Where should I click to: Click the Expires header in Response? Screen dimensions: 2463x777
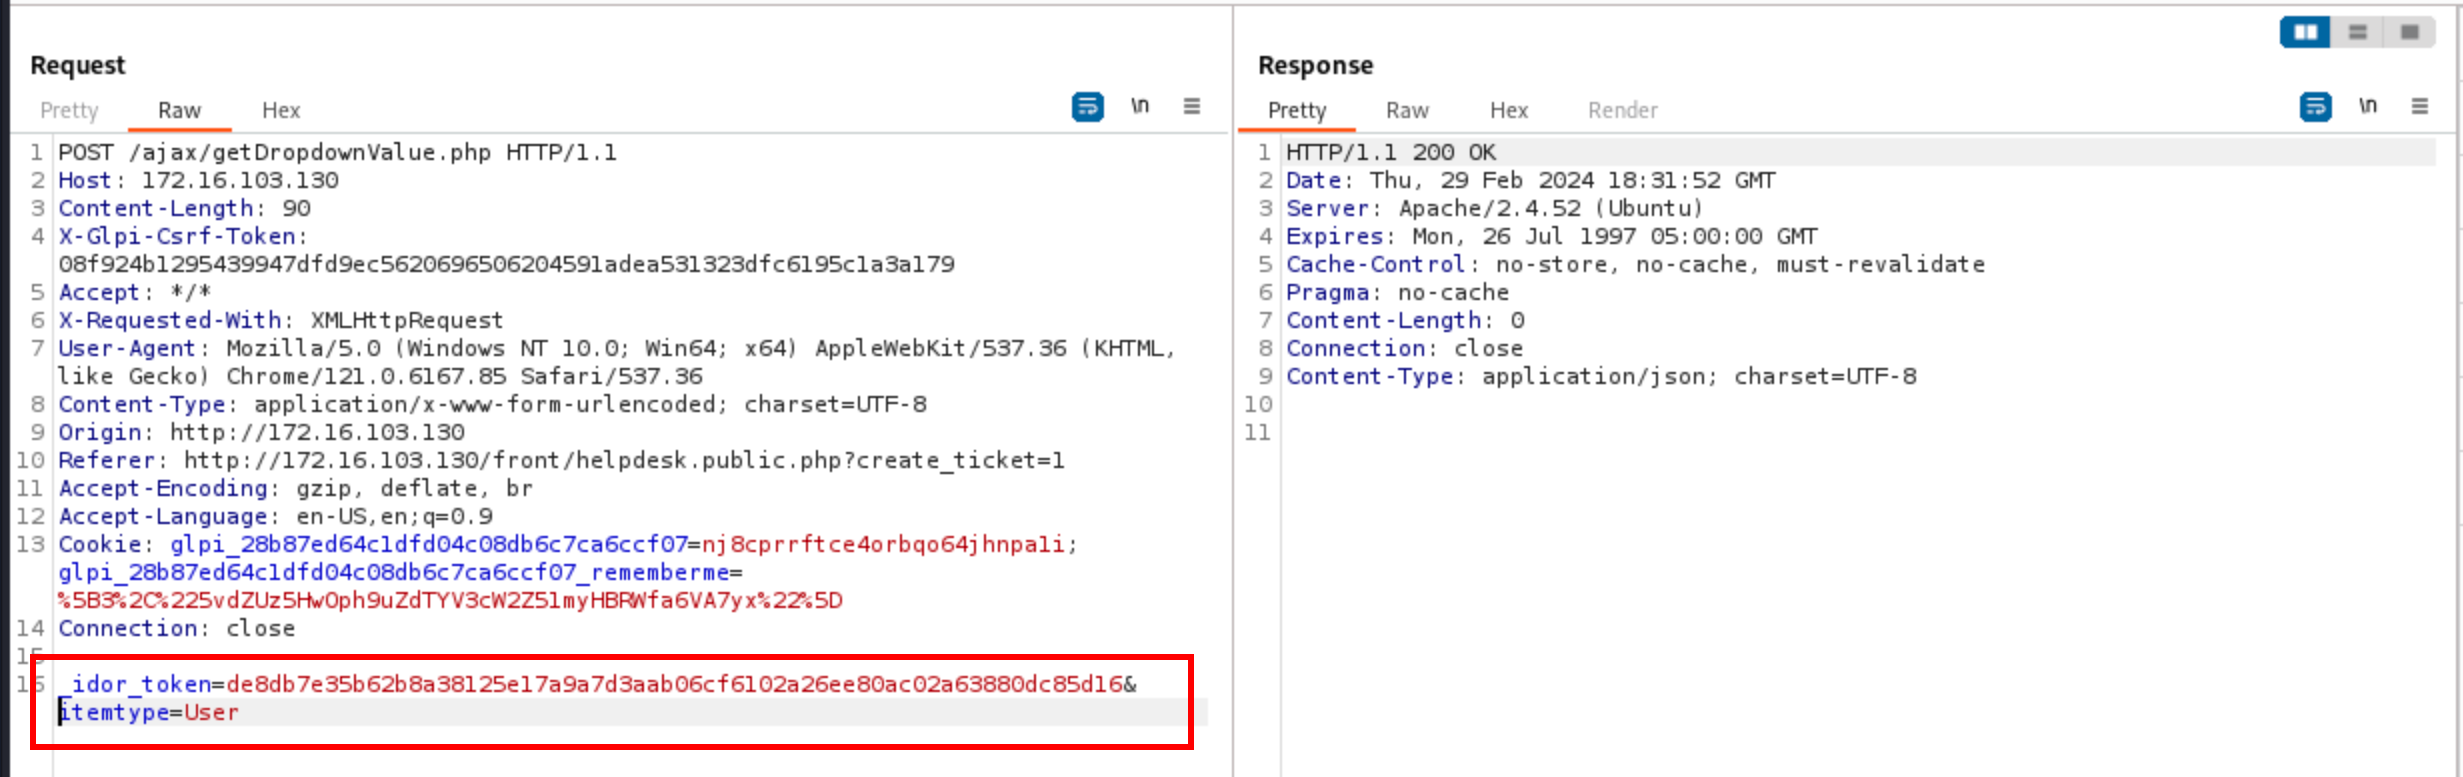tap(1552, 236)
